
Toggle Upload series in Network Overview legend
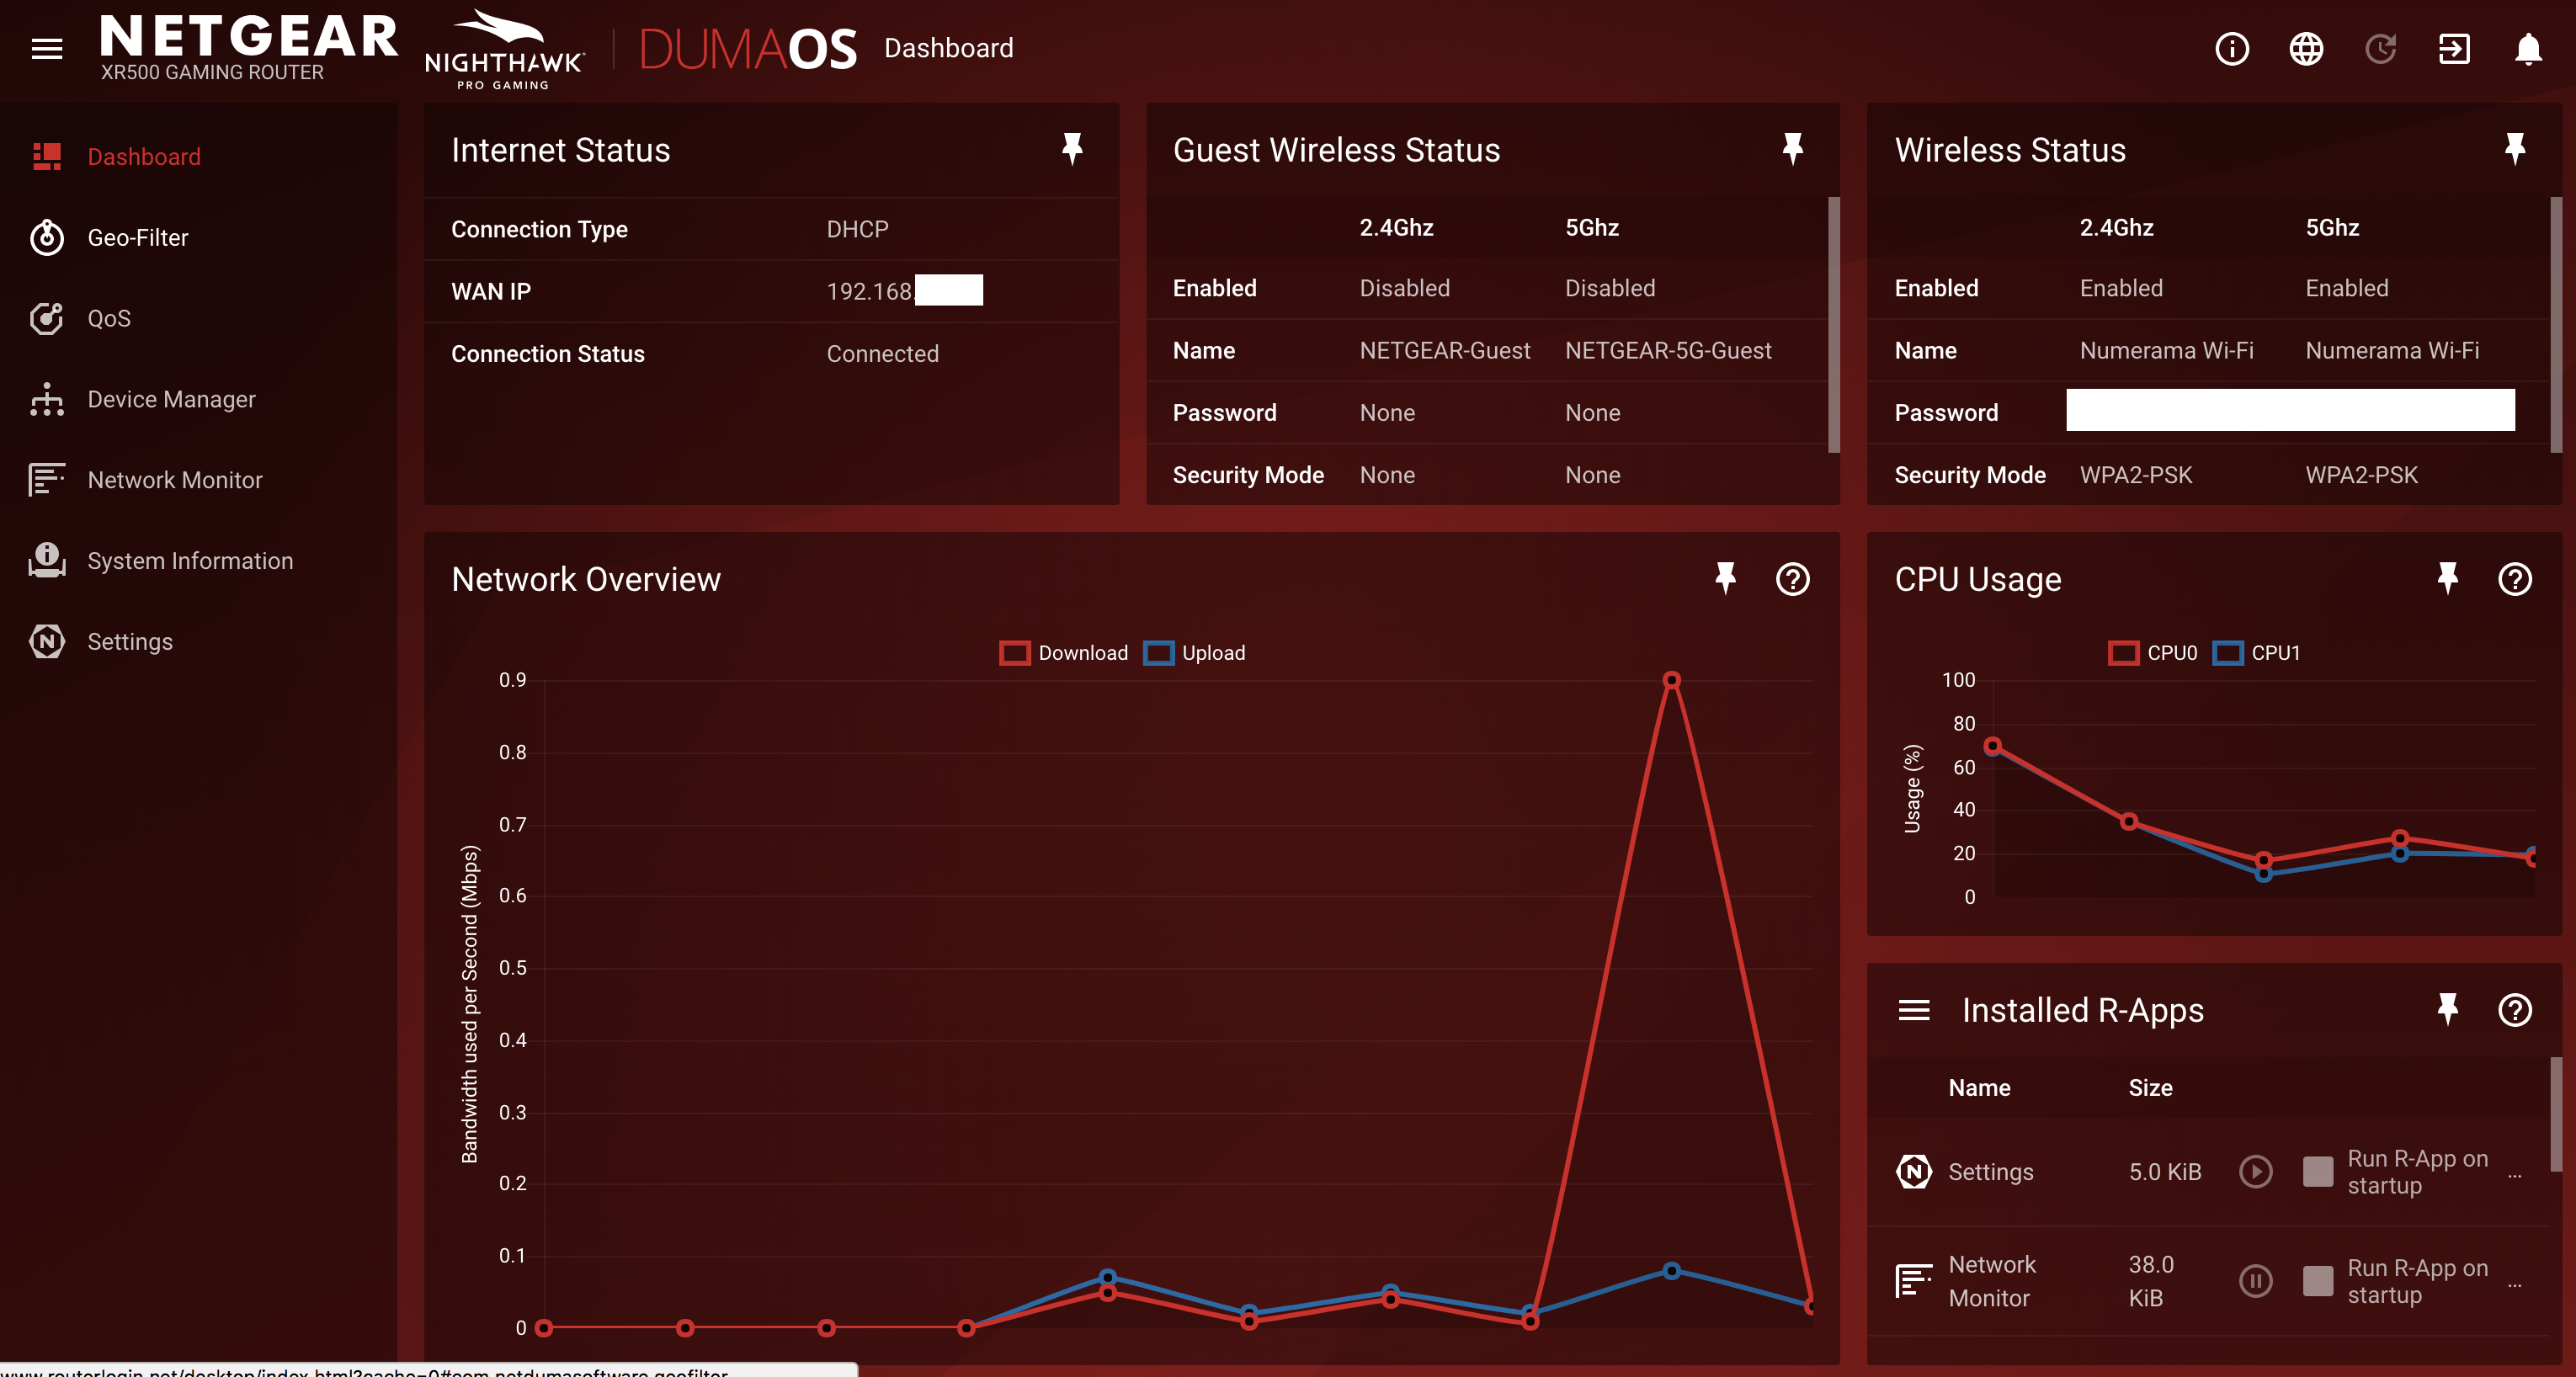(x=1195, y=653)
